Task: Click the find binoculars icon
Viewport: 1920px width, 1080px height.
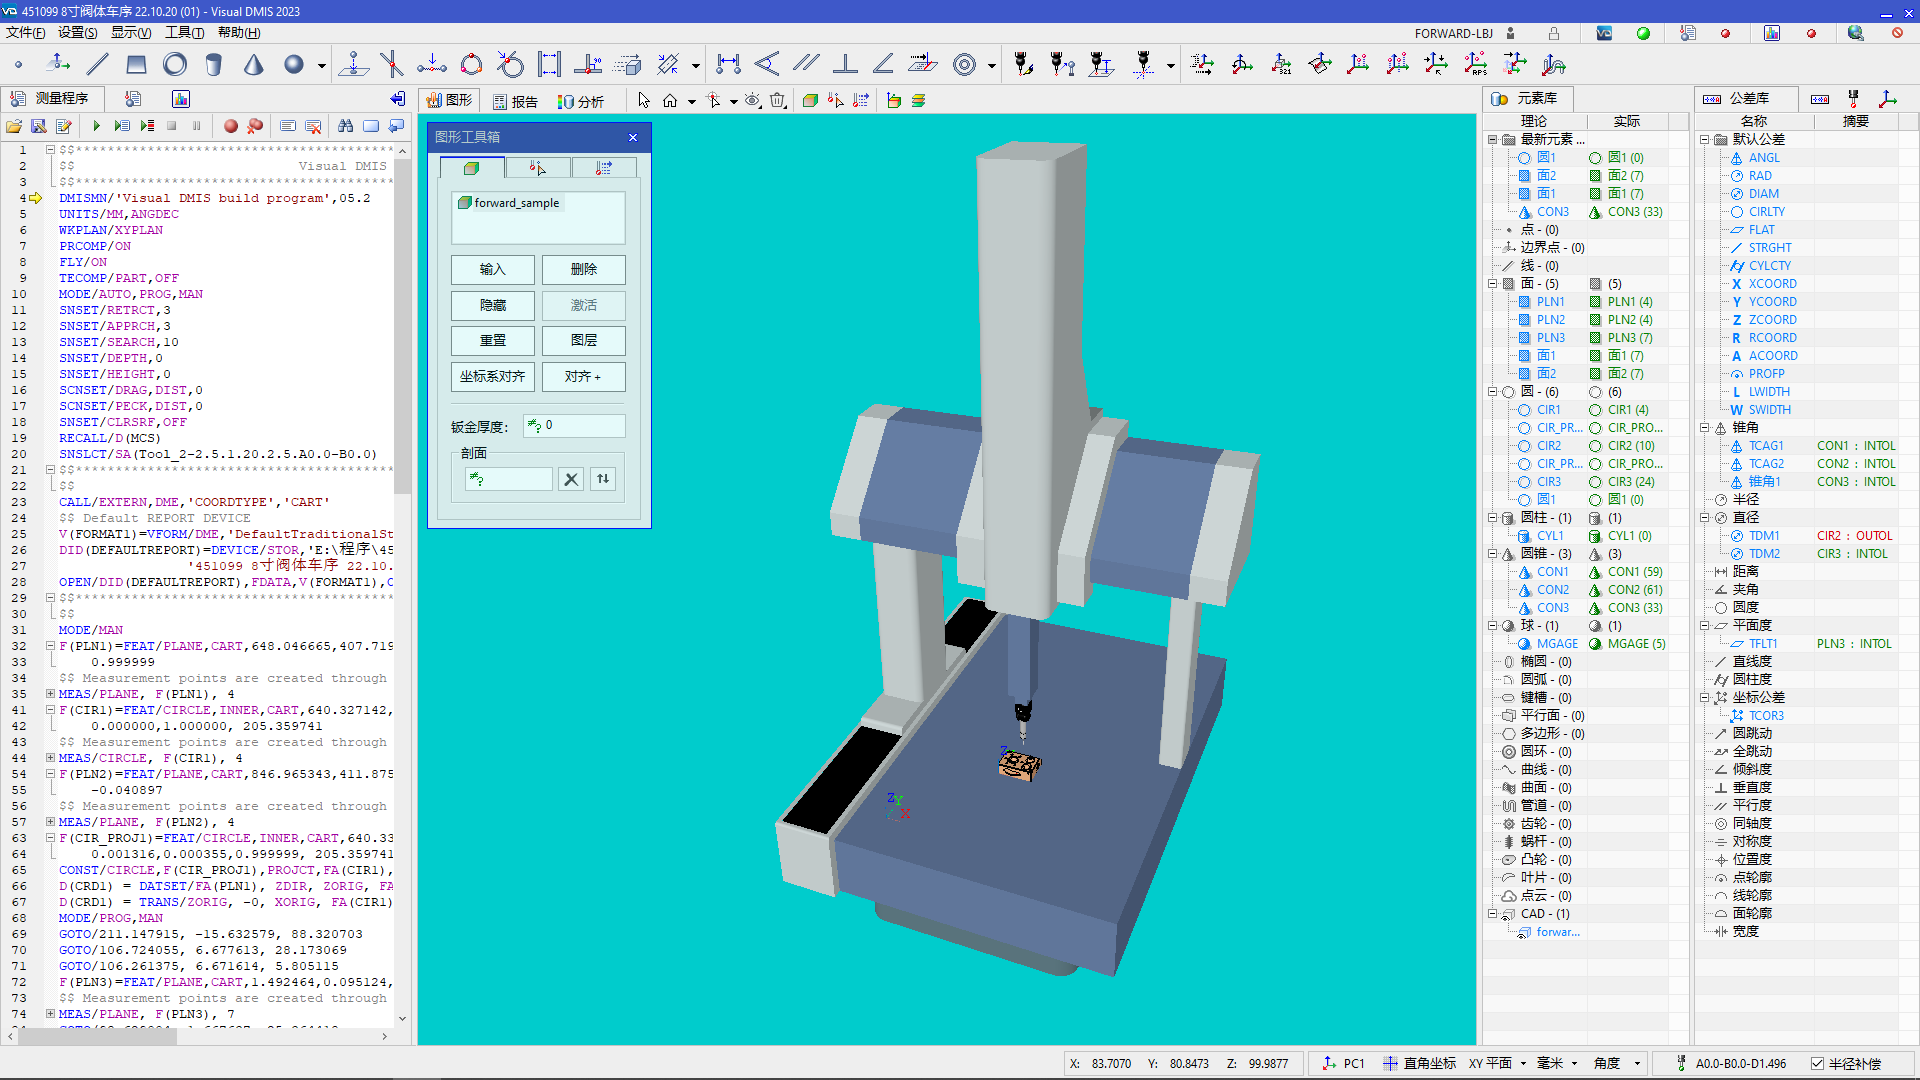Action: click(x=345, y=126)
